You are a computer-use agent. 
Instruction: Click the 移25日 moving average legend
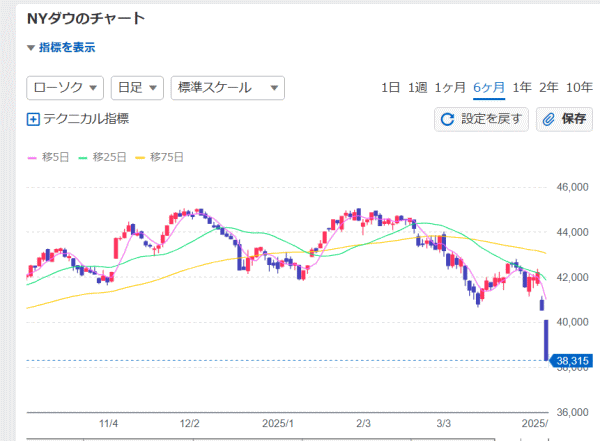[103, 157]
